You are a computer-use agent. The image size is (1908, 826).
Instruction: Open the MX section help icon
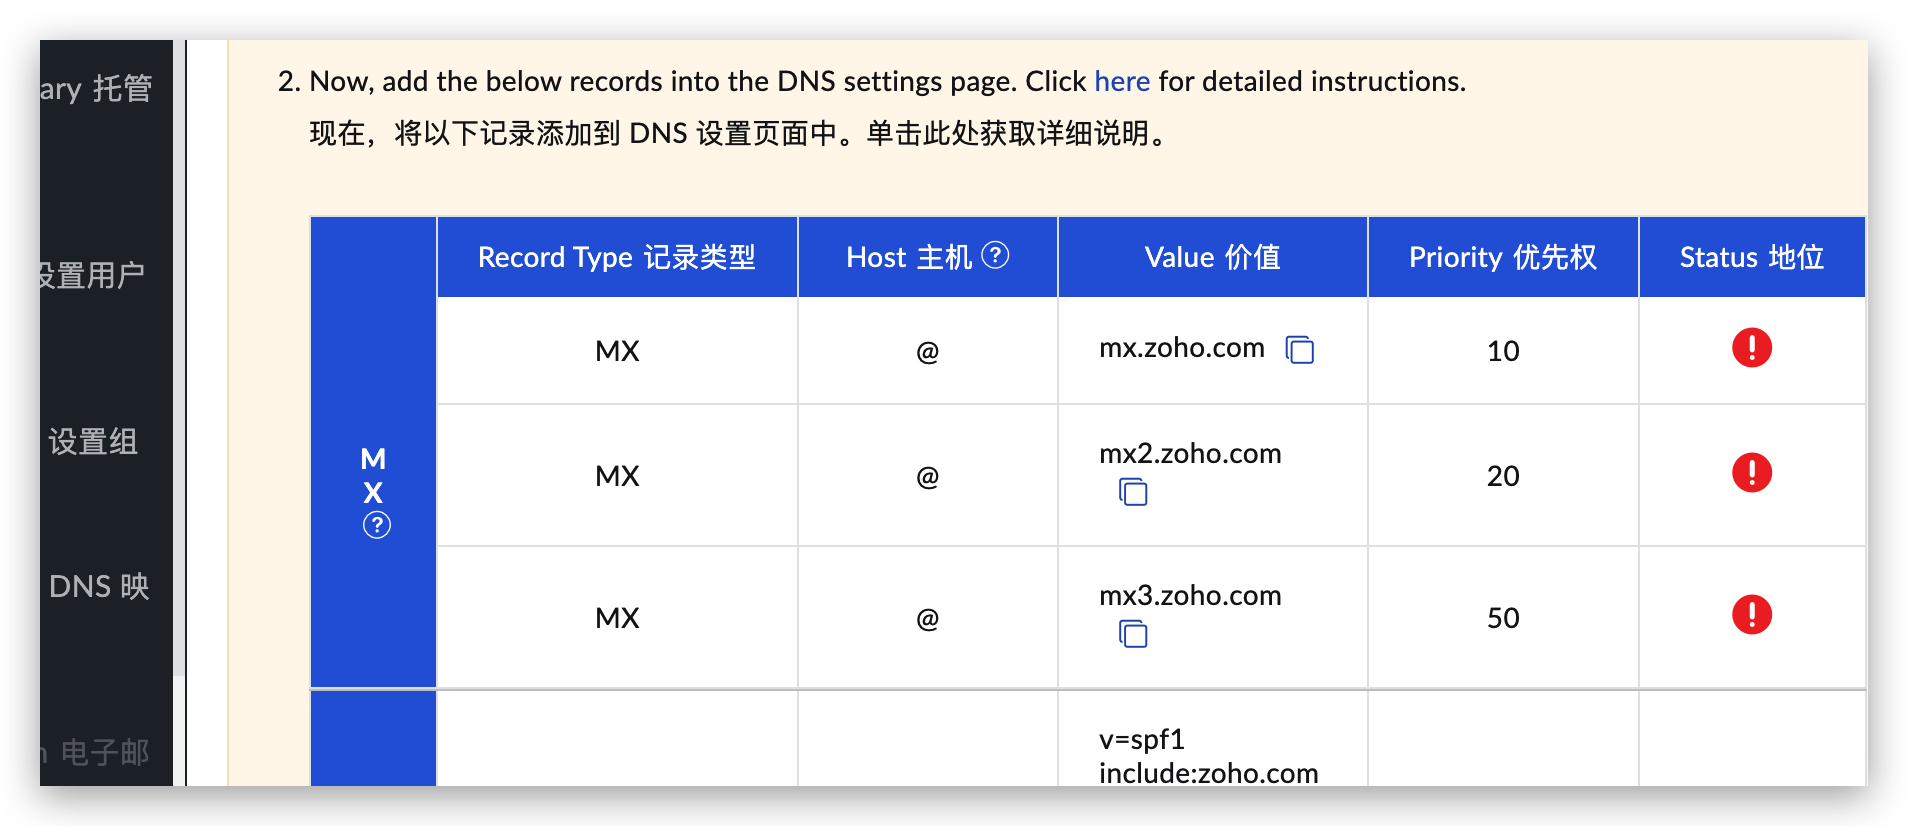point(377,525)
